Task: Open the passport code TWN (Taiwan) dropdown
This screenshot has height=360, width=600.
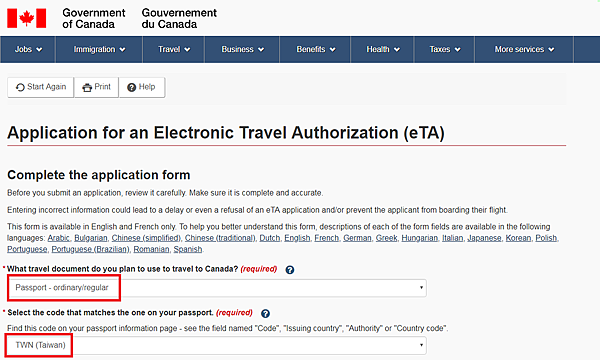Action: (217, 345)
